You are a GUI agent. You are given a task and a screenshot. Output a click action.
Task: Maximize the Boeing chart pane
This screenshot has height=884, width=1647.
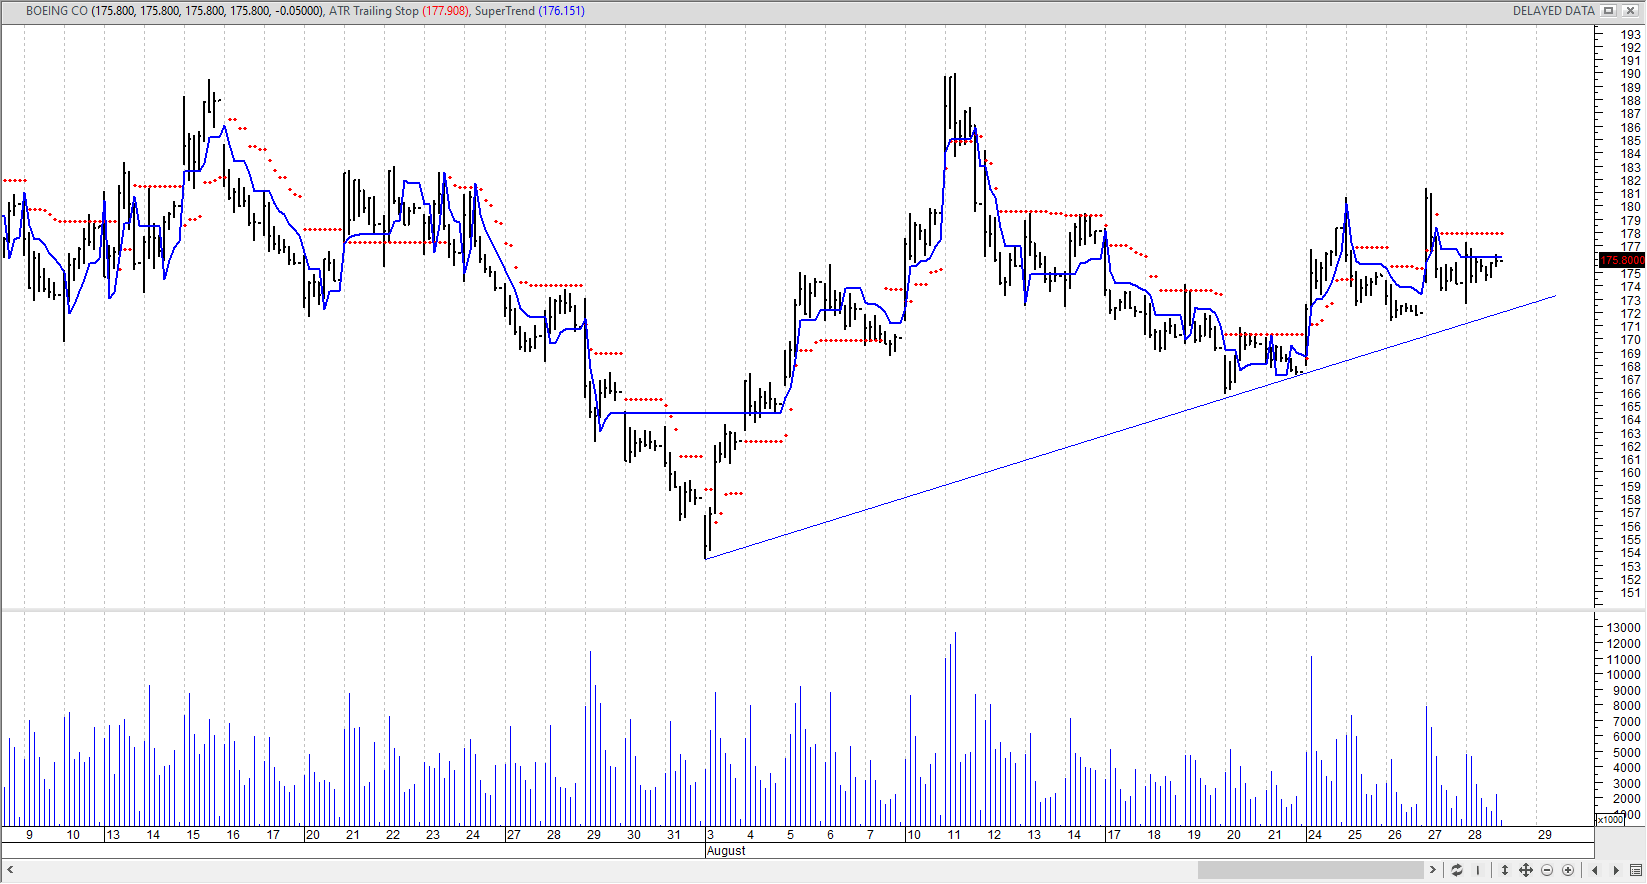pos(1609,11)
